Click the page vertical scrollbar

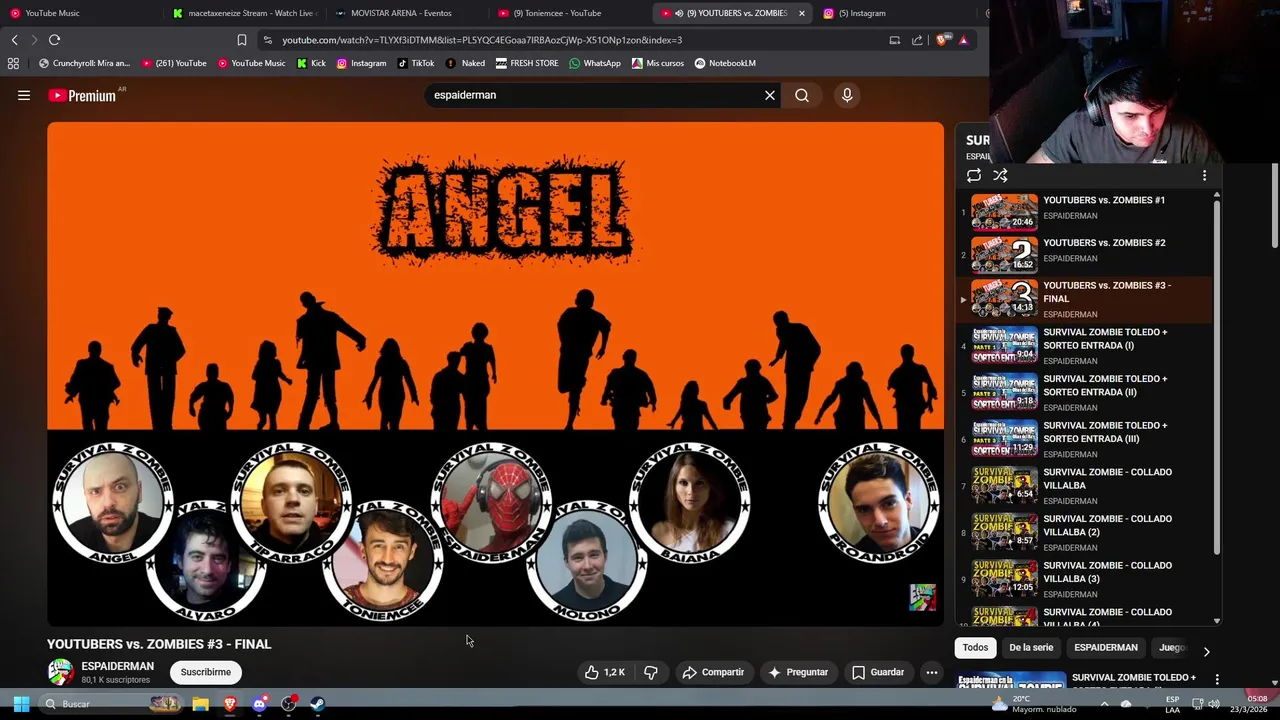click(x=1274, y=205)
